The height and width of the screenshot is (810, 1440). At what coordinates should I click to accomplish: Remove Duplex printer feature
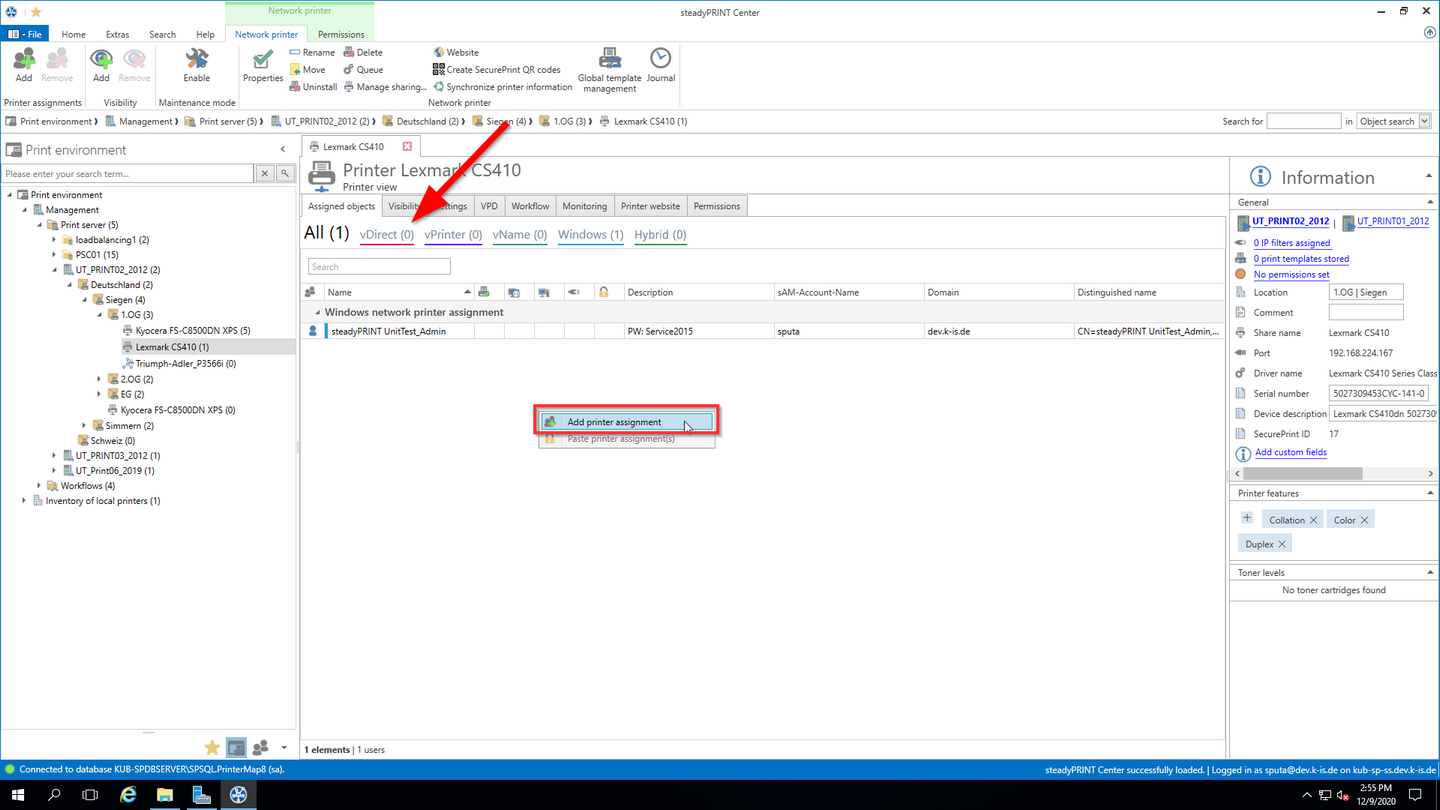coord(1282,544)
